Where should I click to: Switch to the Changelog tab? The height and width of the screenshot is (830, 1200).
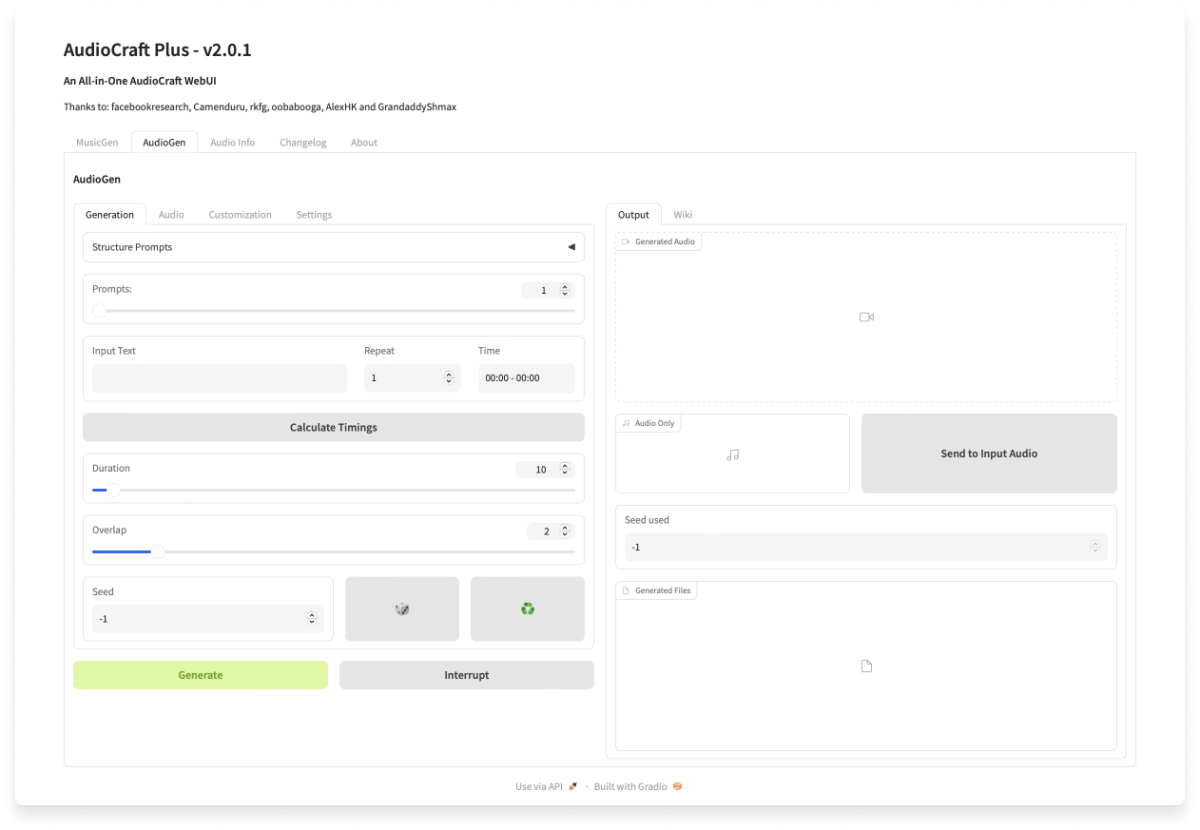[303, 142]
